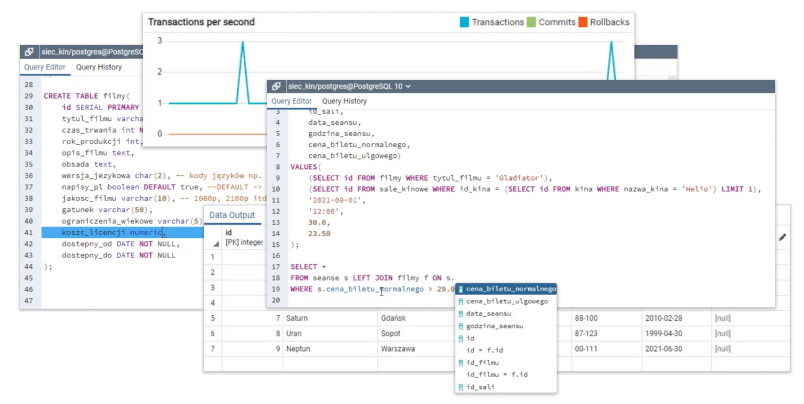Choose cena_biletu_normalnego from the autocomplete list
This screenshot has width=804, height=404.
click(510, 289)
